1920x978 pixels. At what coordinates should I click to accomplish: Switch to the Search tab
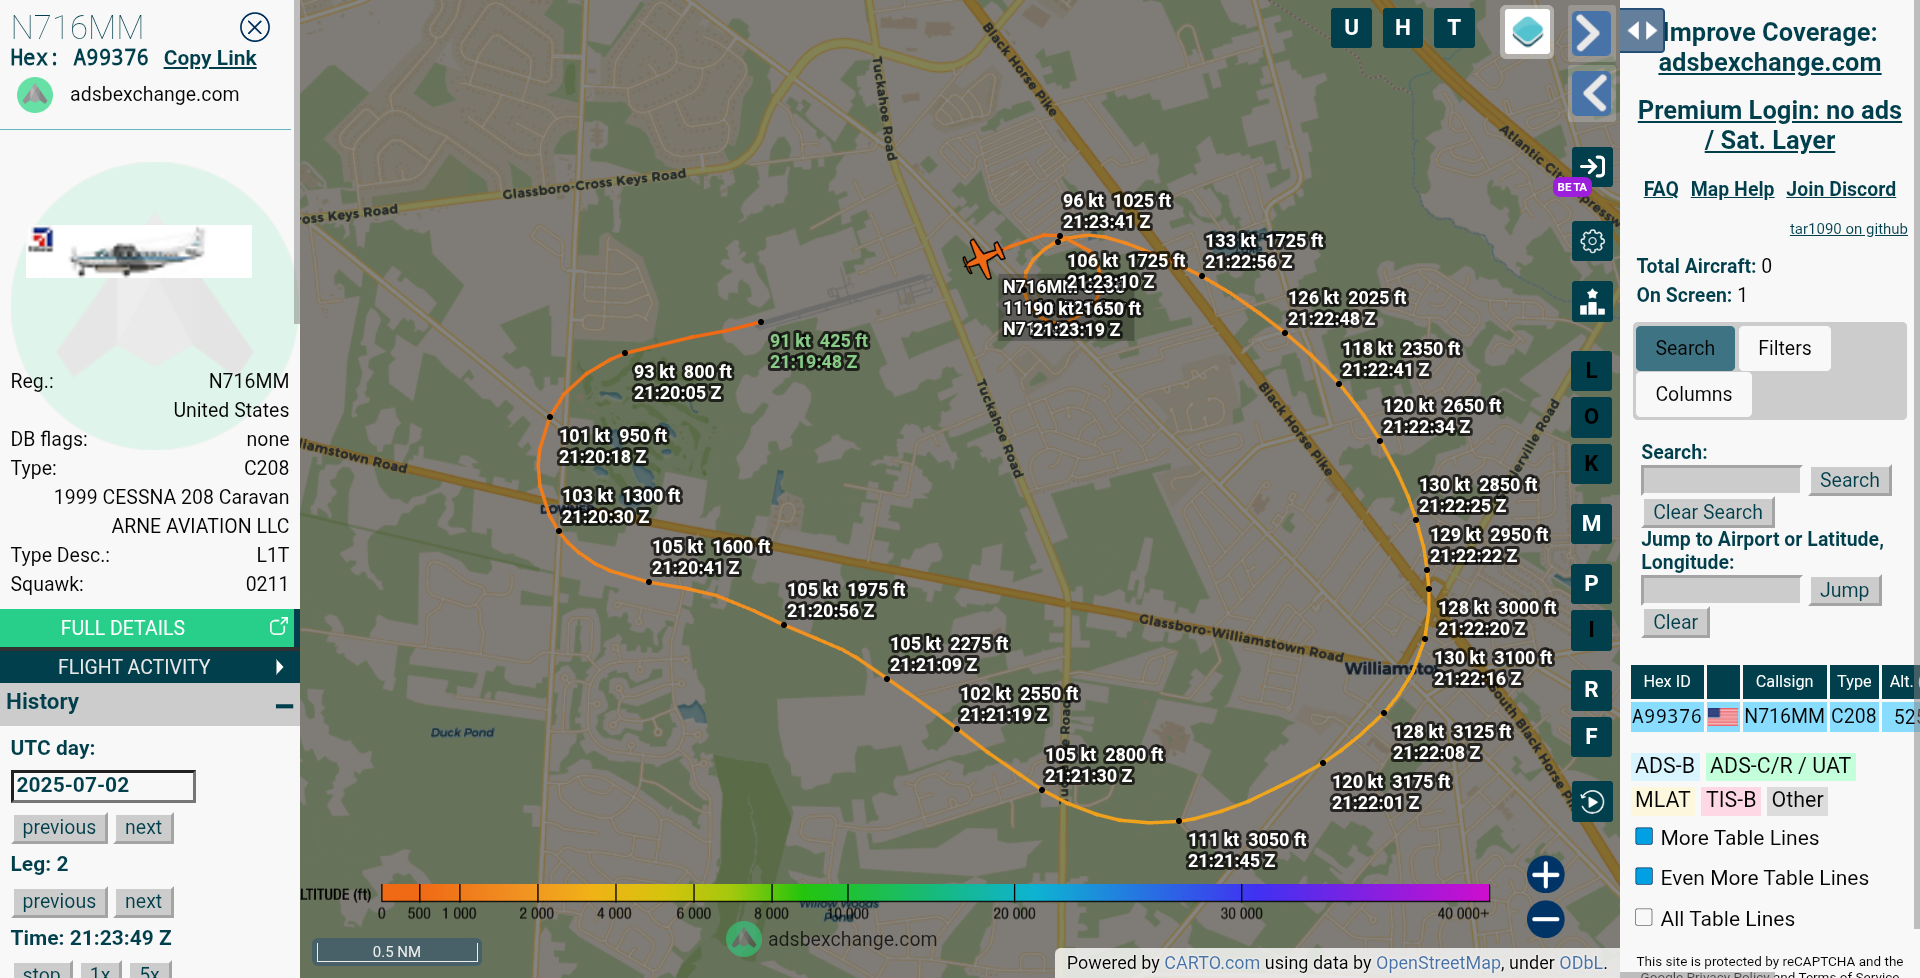(1685, 348)
